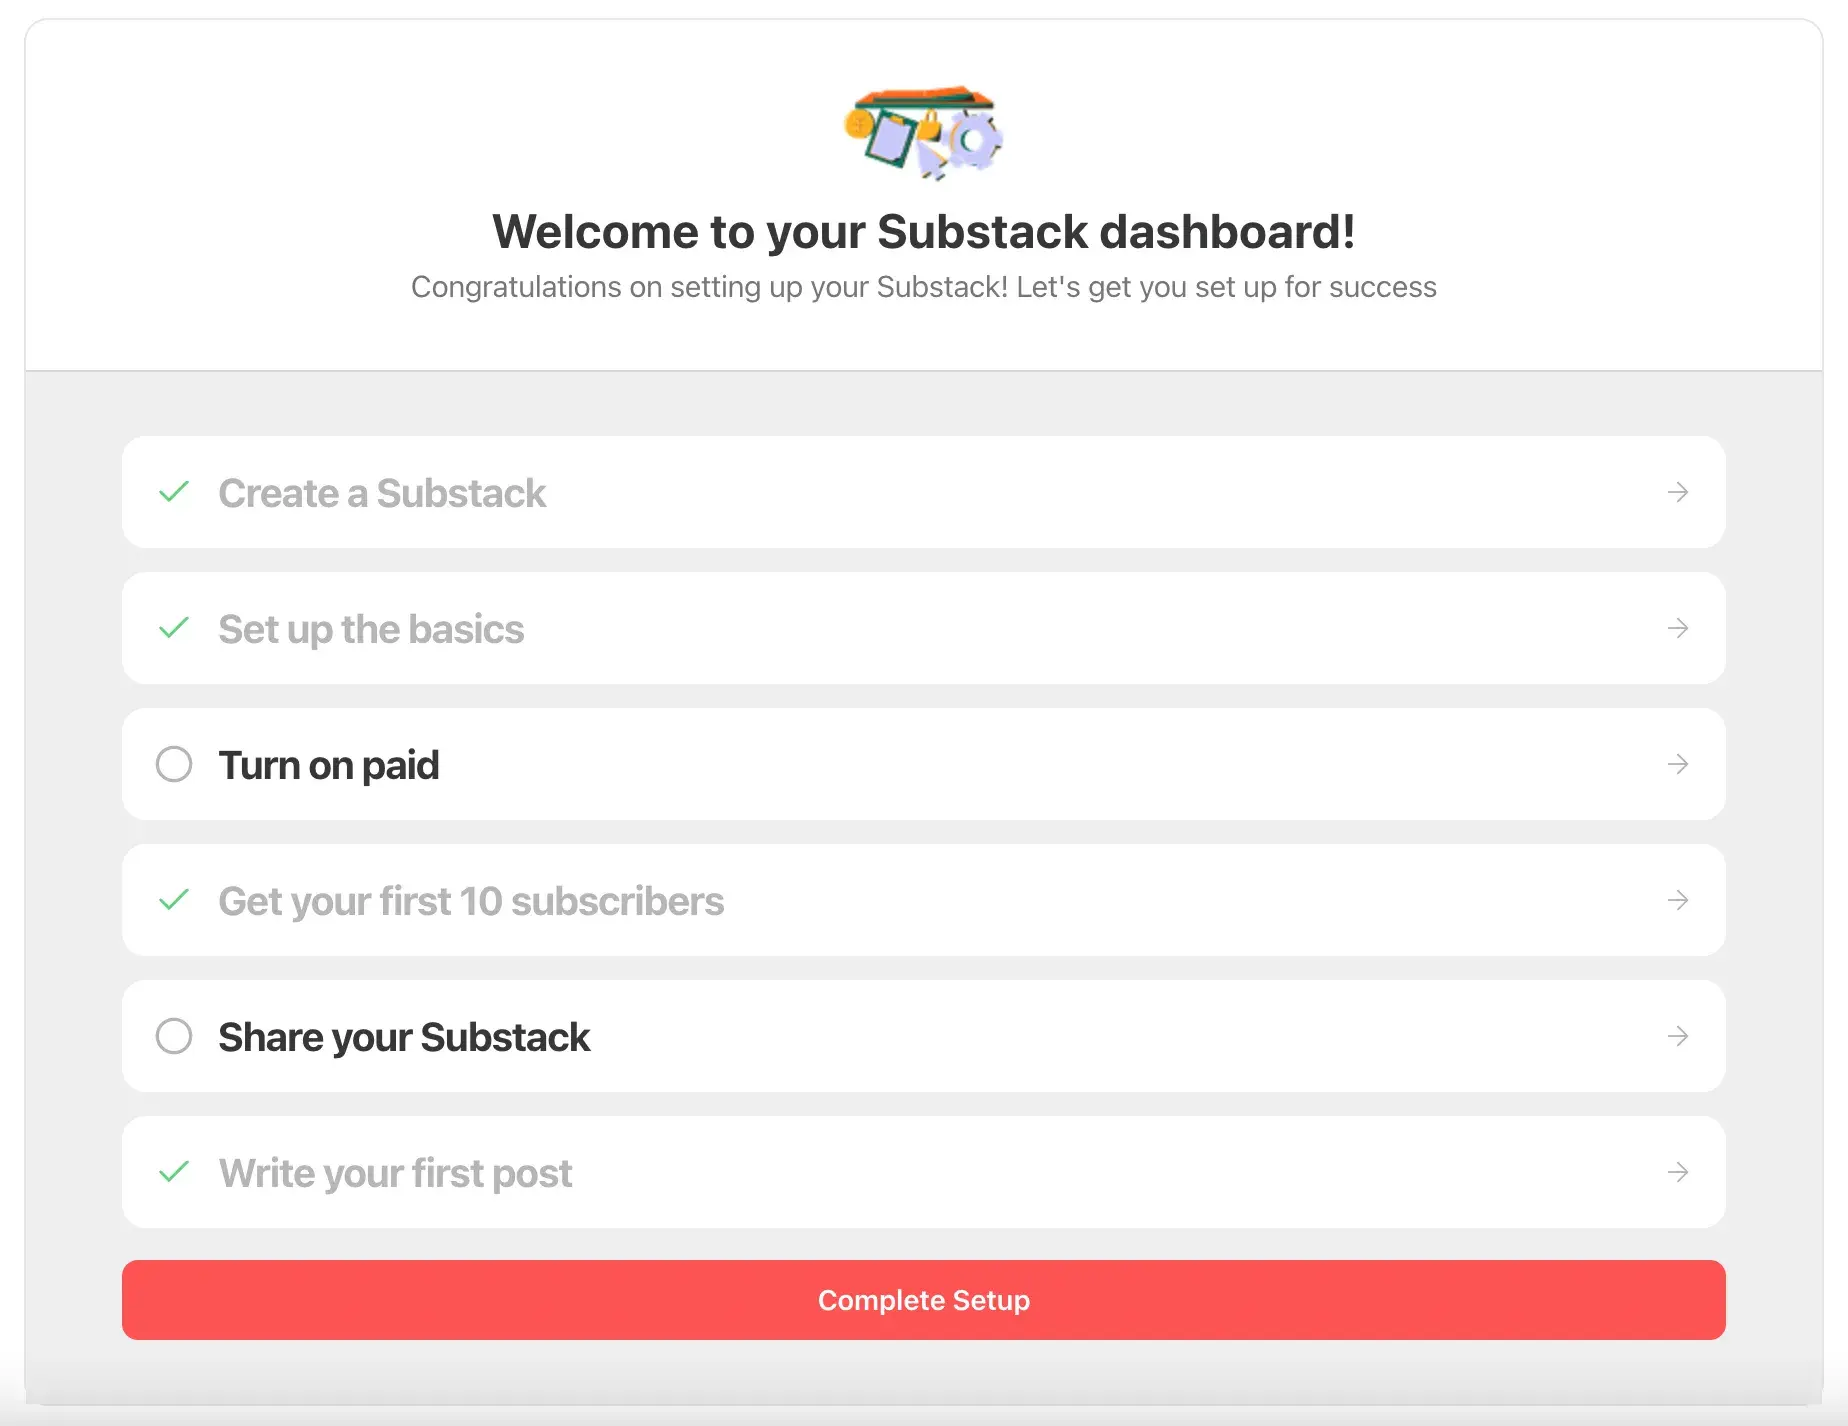Click the arrow icon beside Share your Substack
This screenshot has height=1426, width=1848.
click(x=1678, y=1037)
